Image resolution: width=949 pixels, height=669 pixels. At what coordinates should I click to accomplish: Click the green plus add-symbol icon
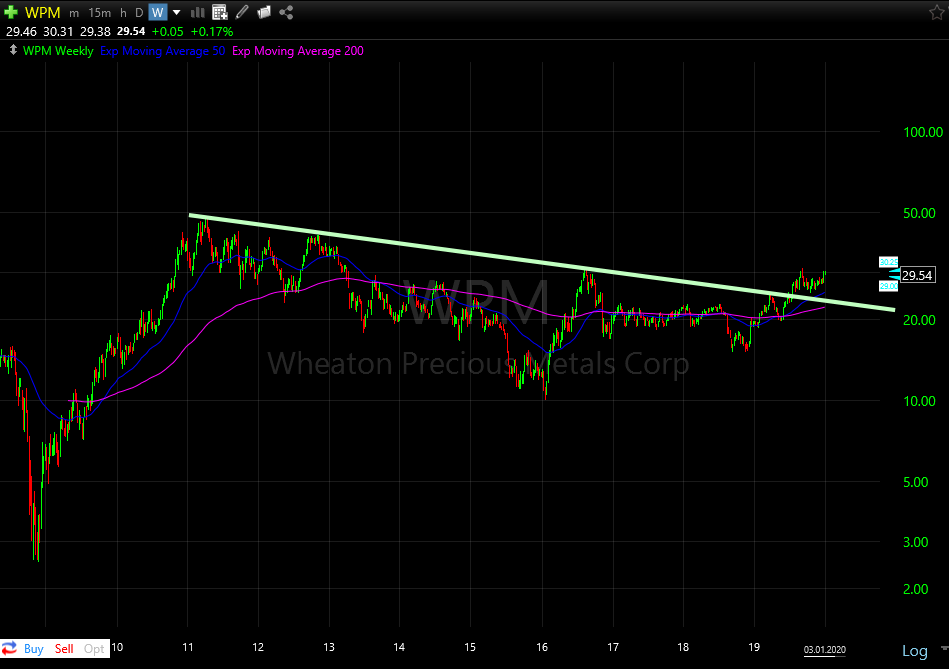(11, 12)
